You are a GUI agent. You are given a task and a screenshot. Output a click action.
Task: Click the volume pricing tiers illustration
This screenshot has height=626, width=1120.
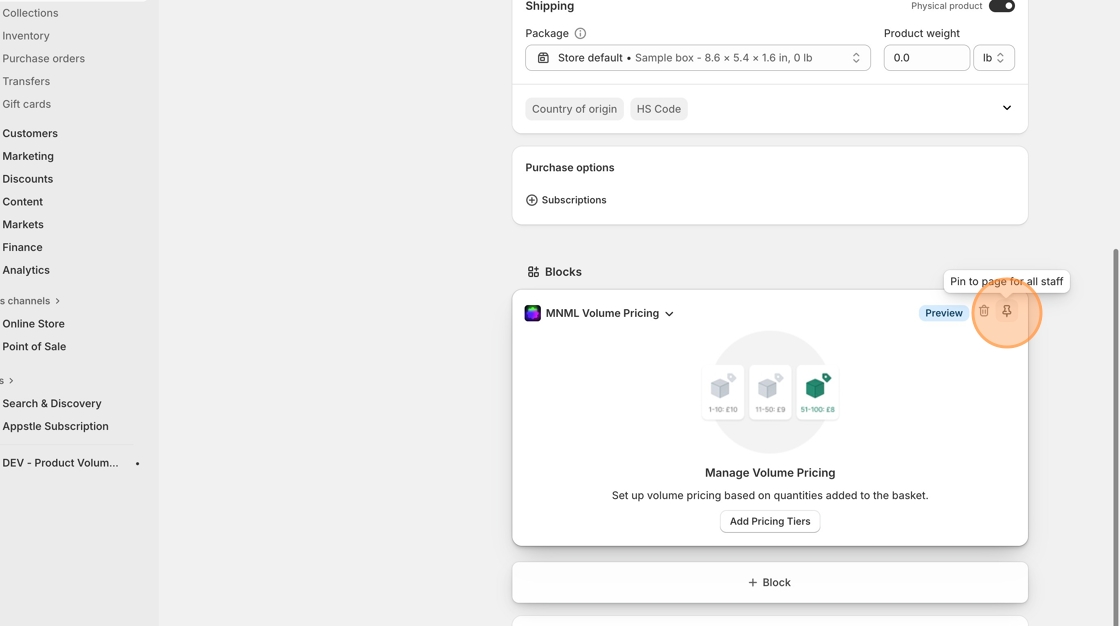770,392
